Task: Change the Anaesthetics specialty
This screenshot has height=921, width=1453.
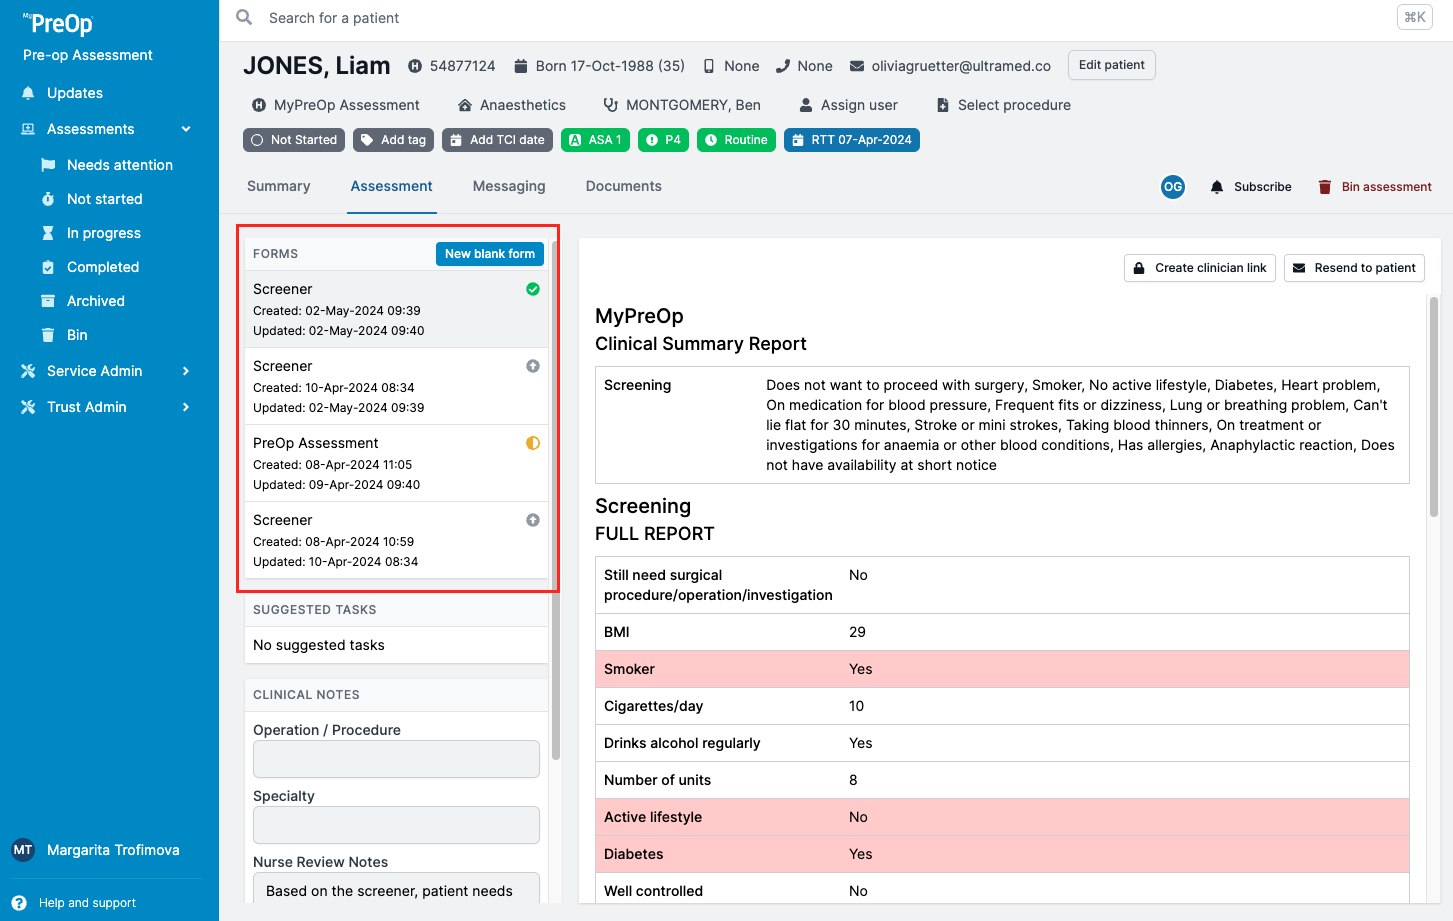Action: 512,105
